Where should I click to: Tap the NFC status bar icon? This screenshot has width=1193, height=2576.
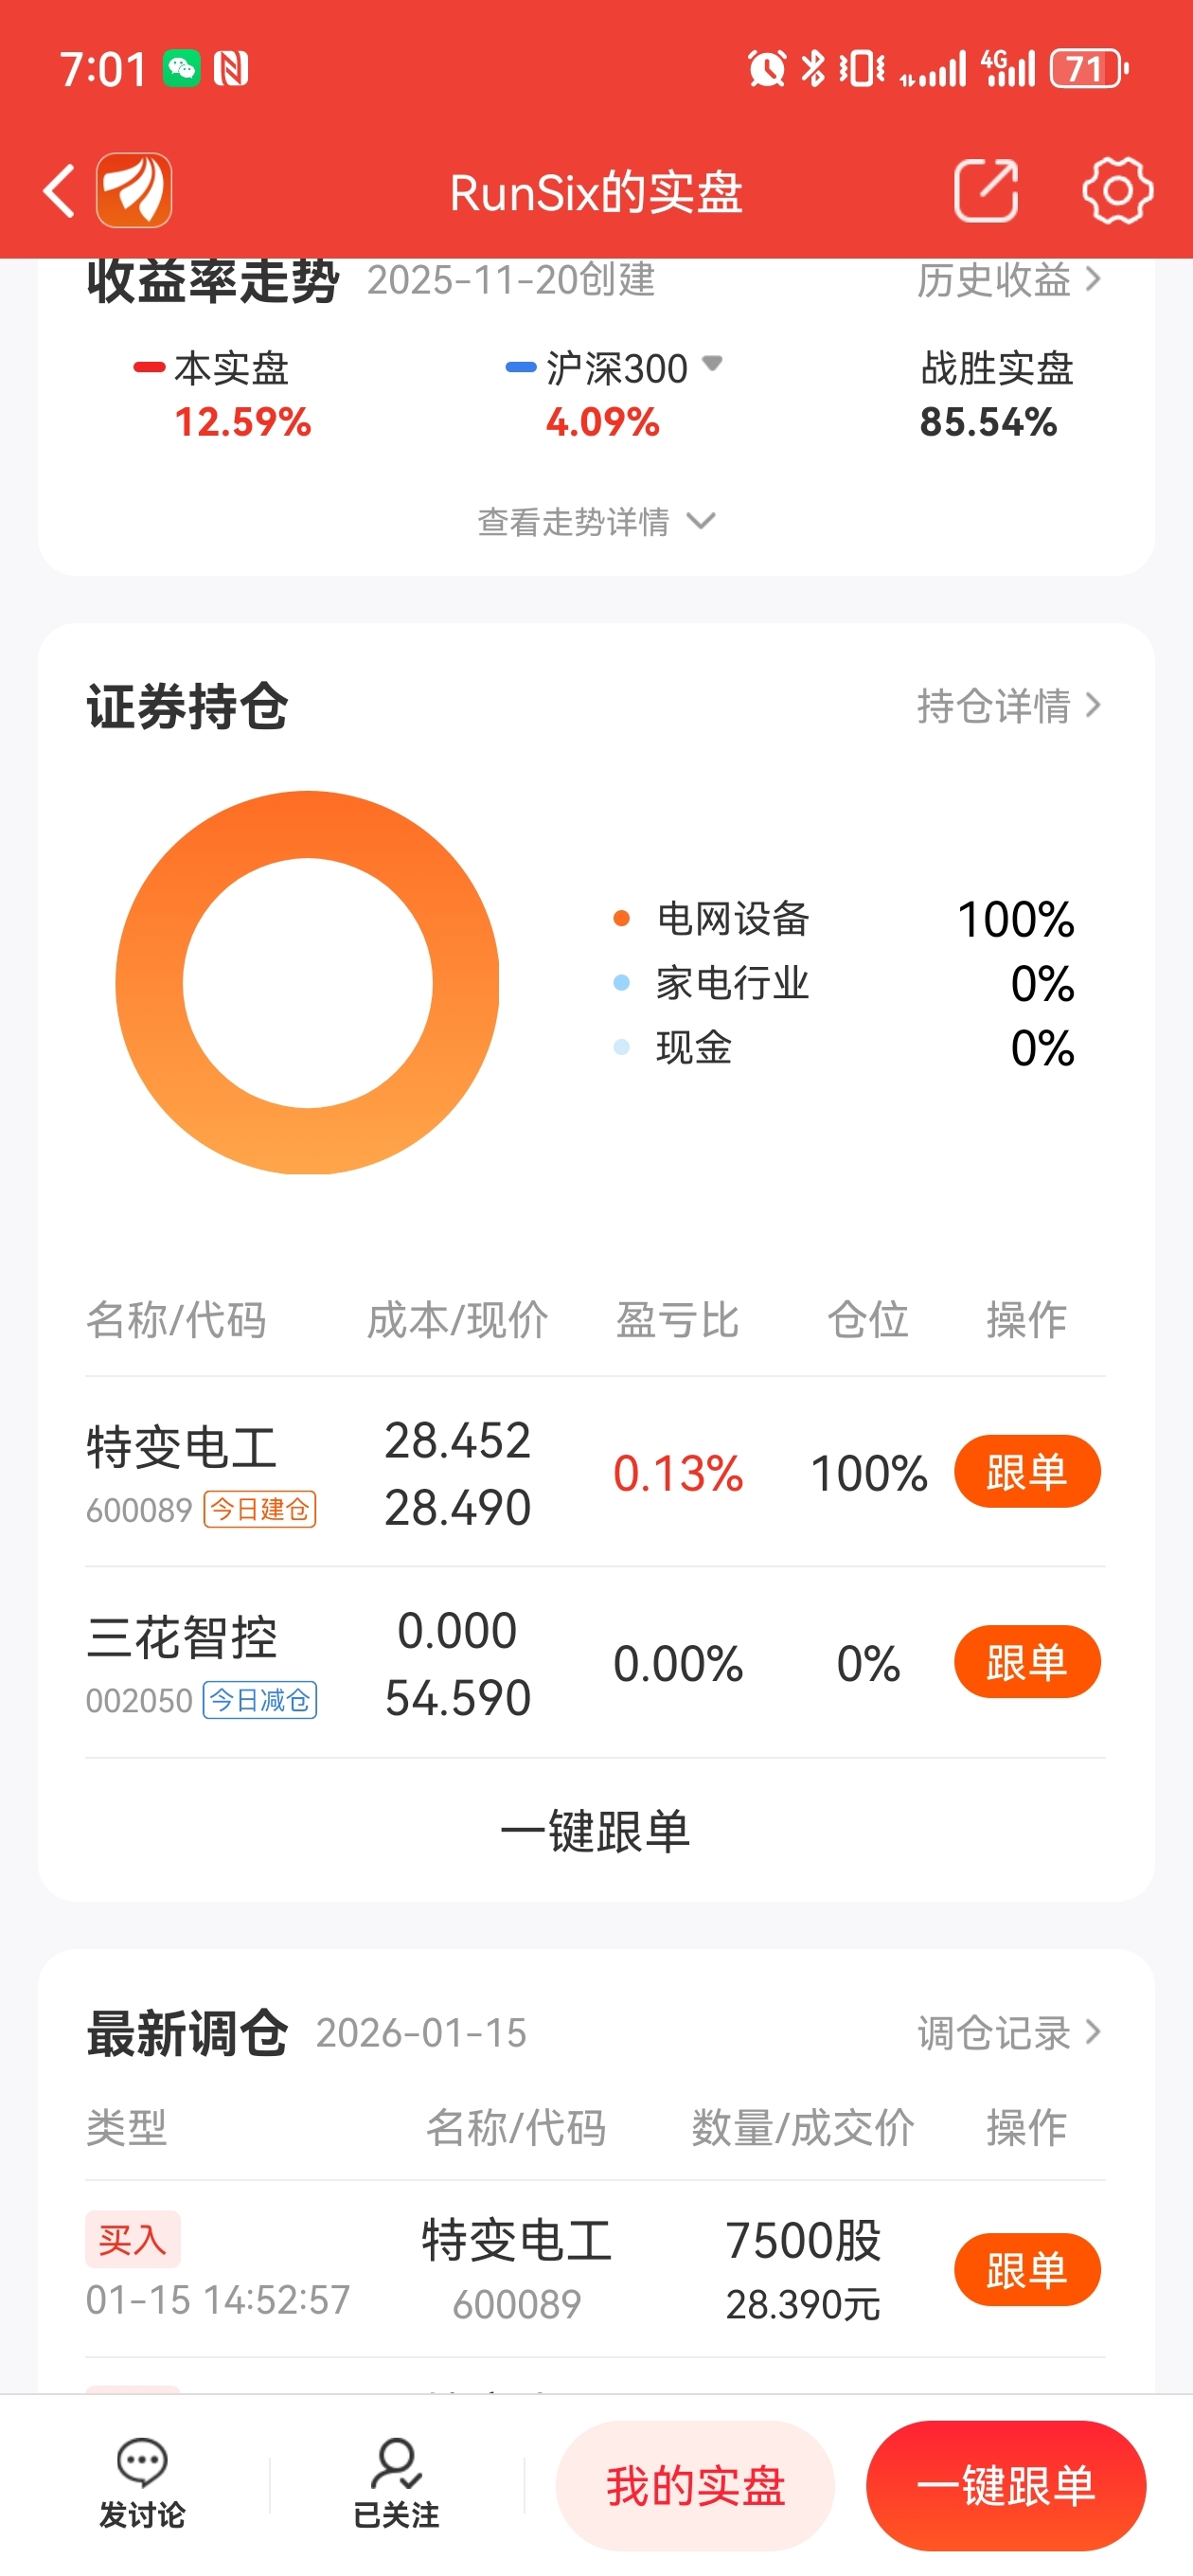[231, 69]
